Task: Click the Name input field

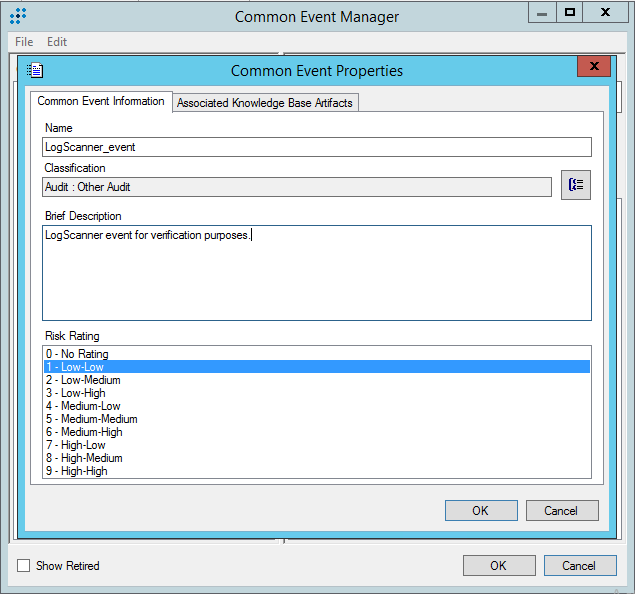Action: coord(316,147)
